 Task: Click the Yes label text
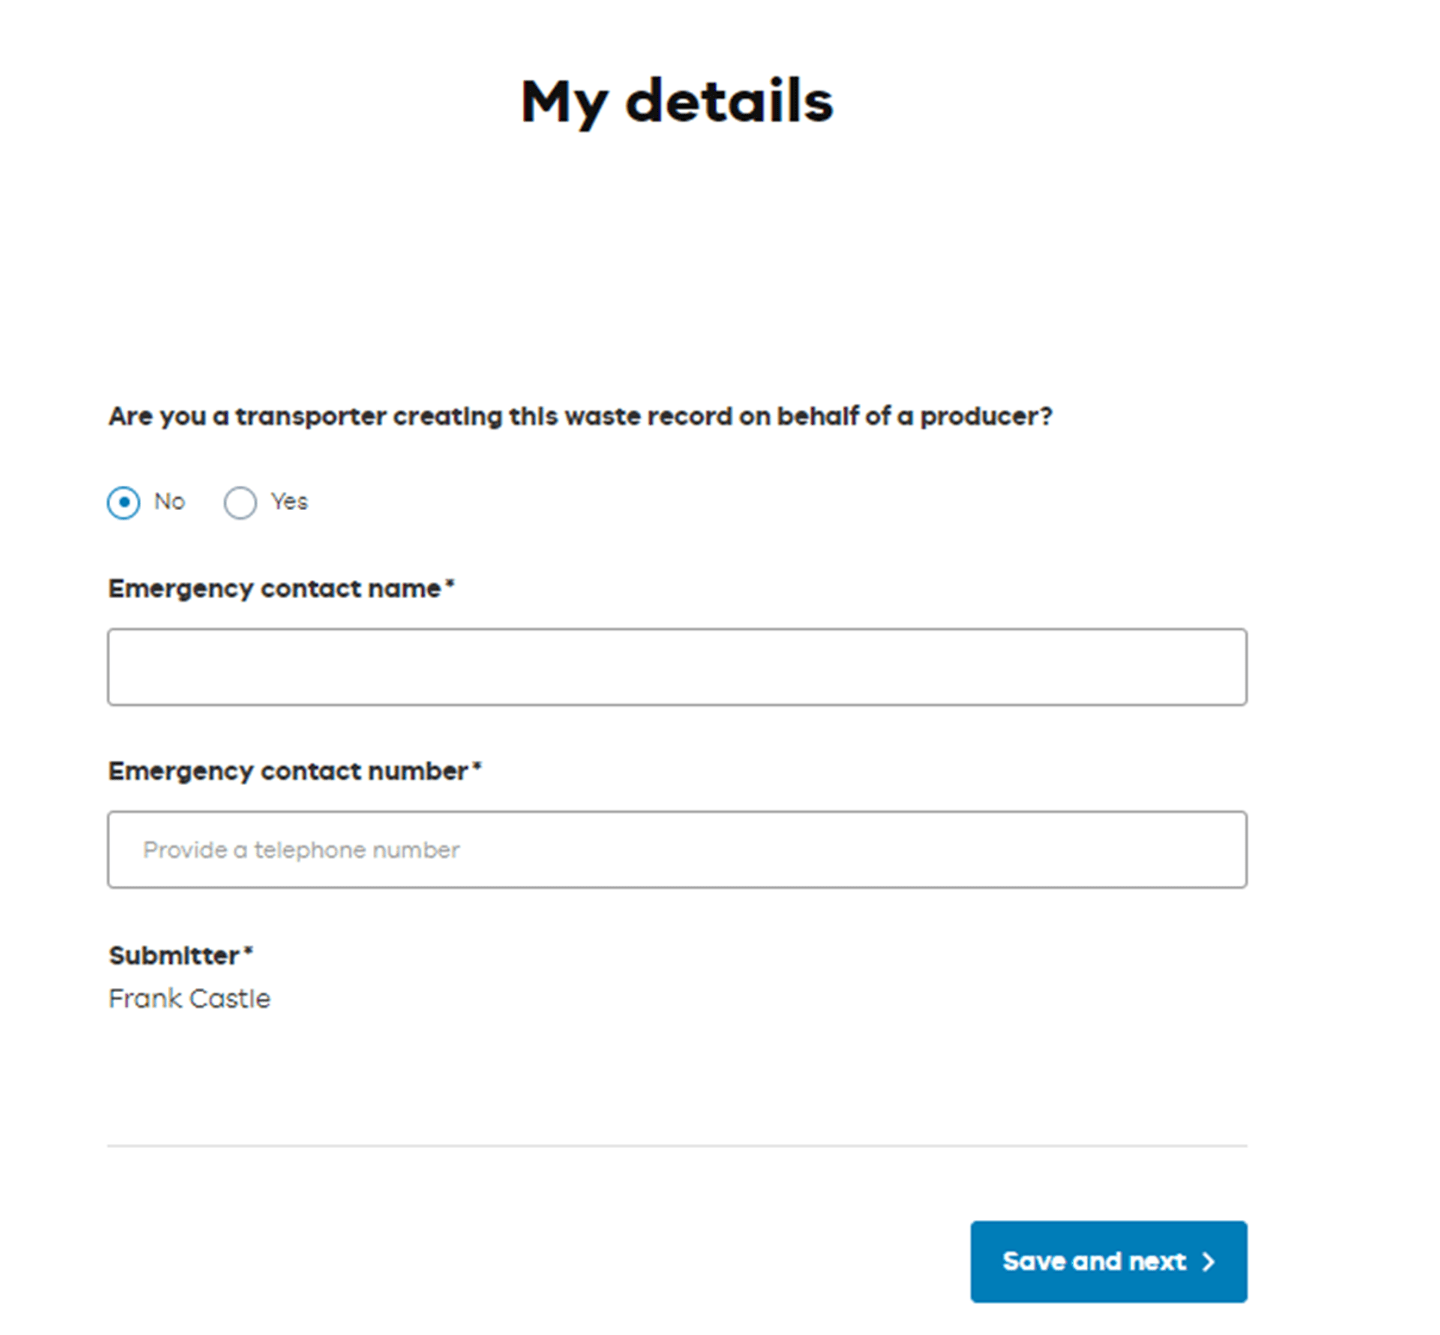288,501
